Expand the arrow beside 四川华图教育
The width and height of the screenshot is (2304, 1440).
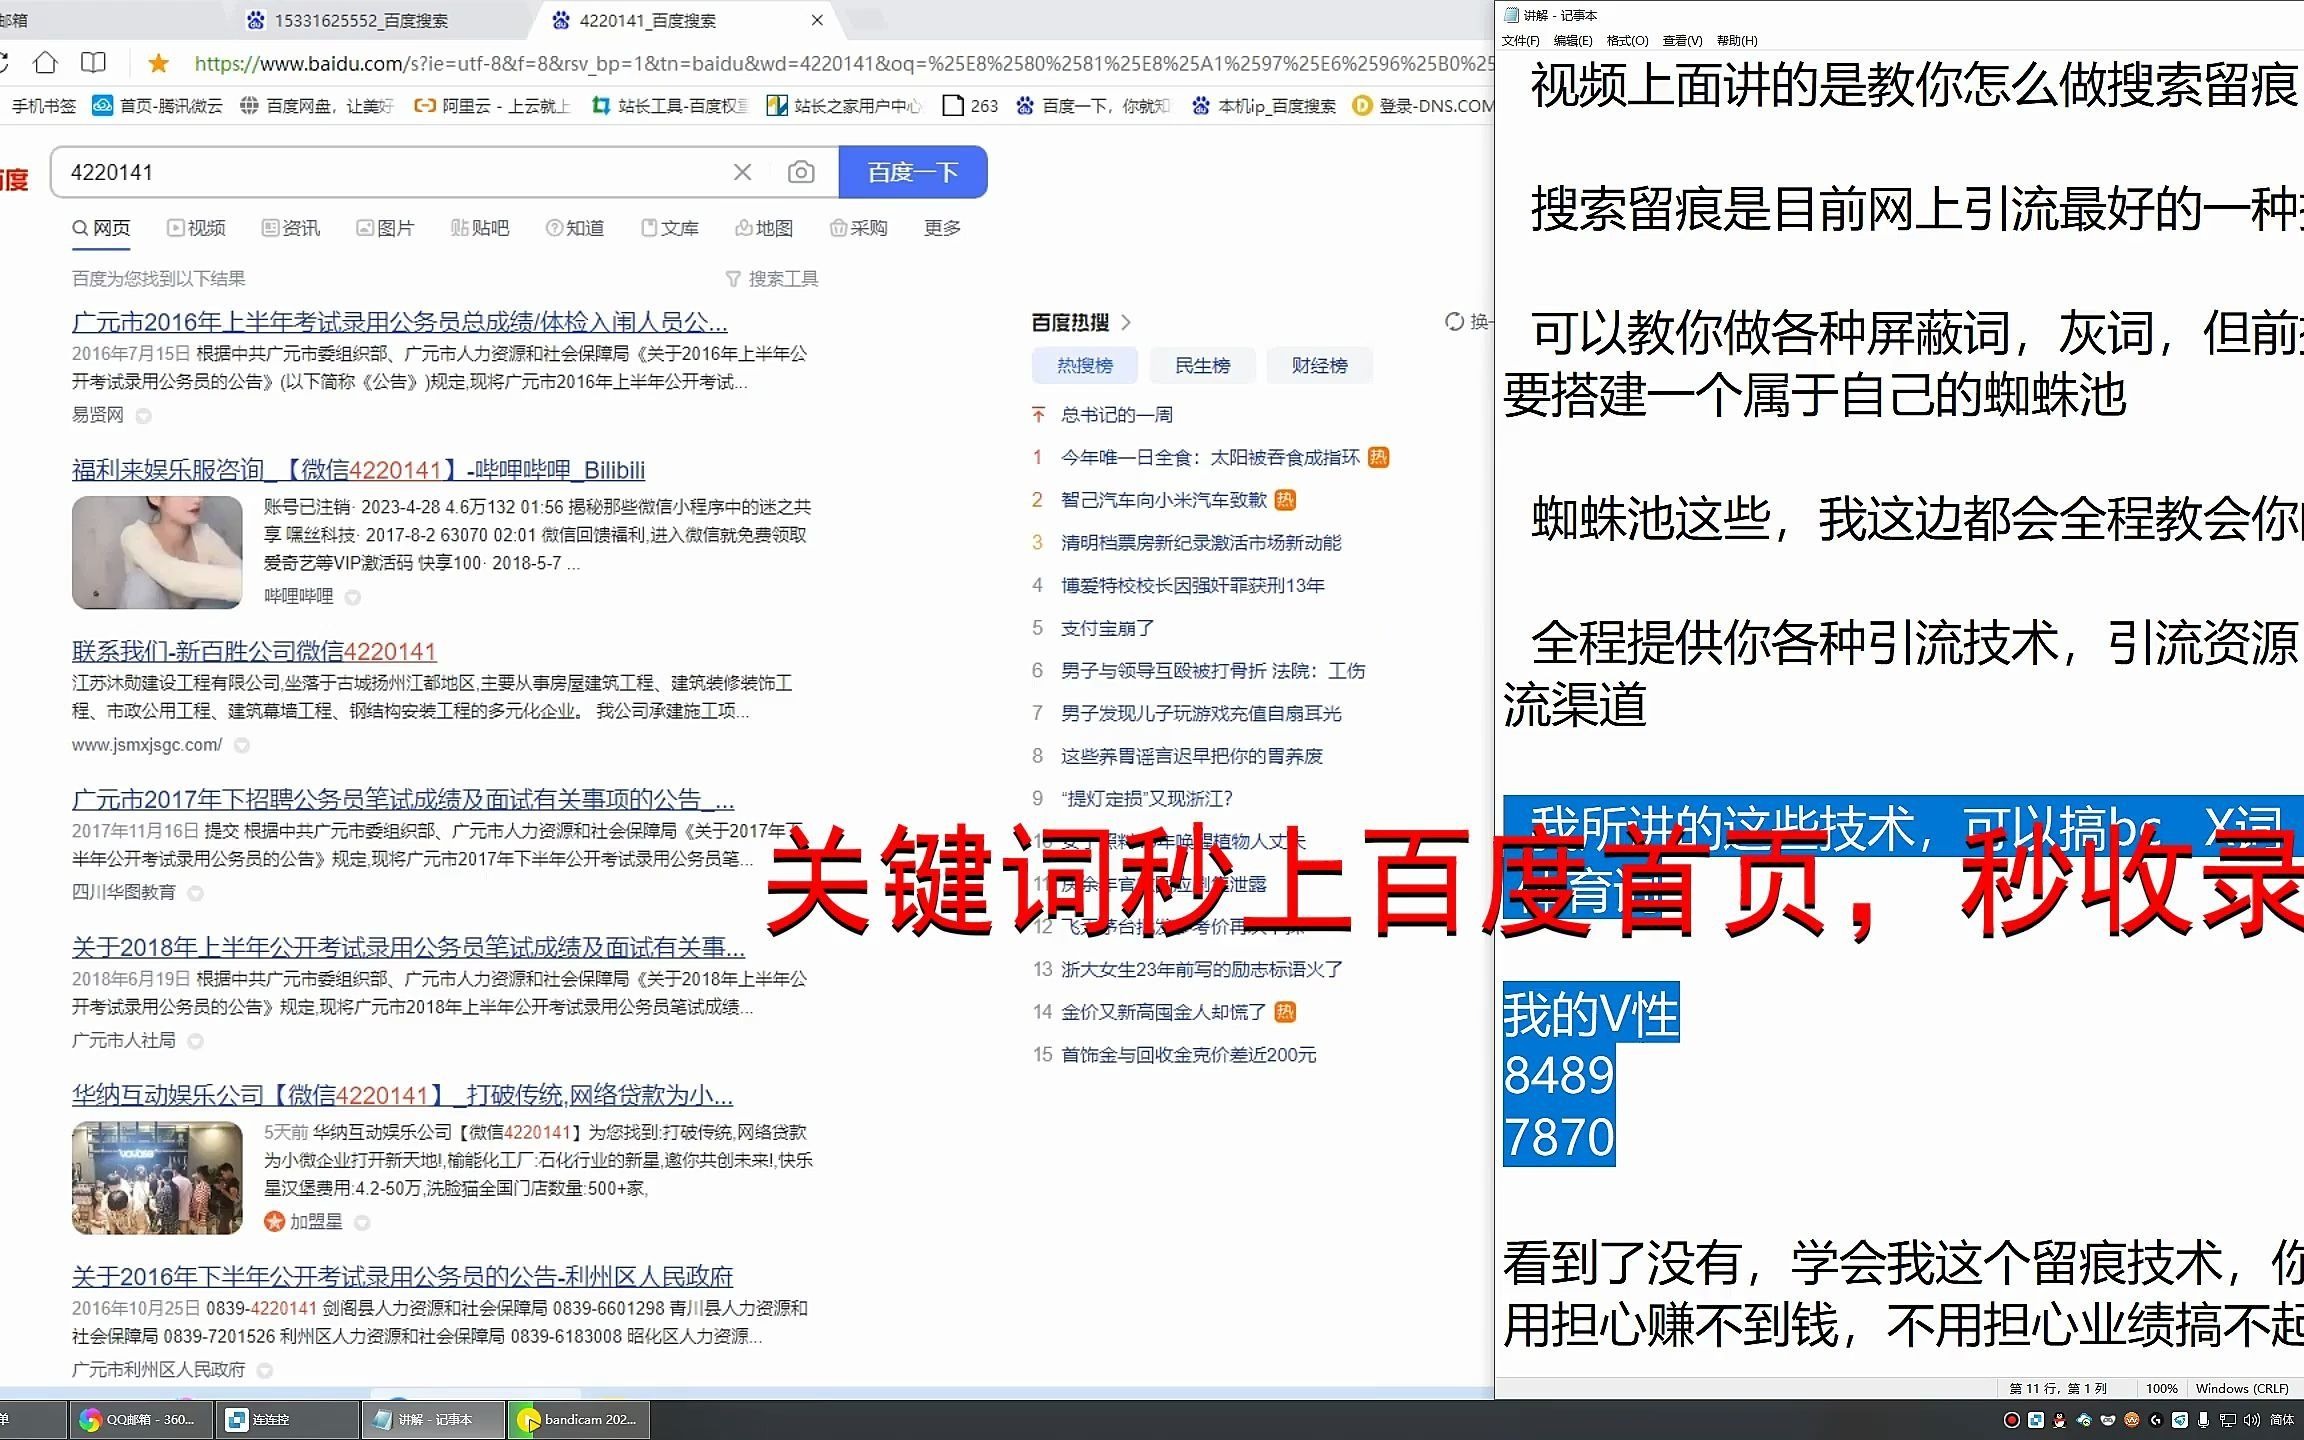tap(196, 893)
